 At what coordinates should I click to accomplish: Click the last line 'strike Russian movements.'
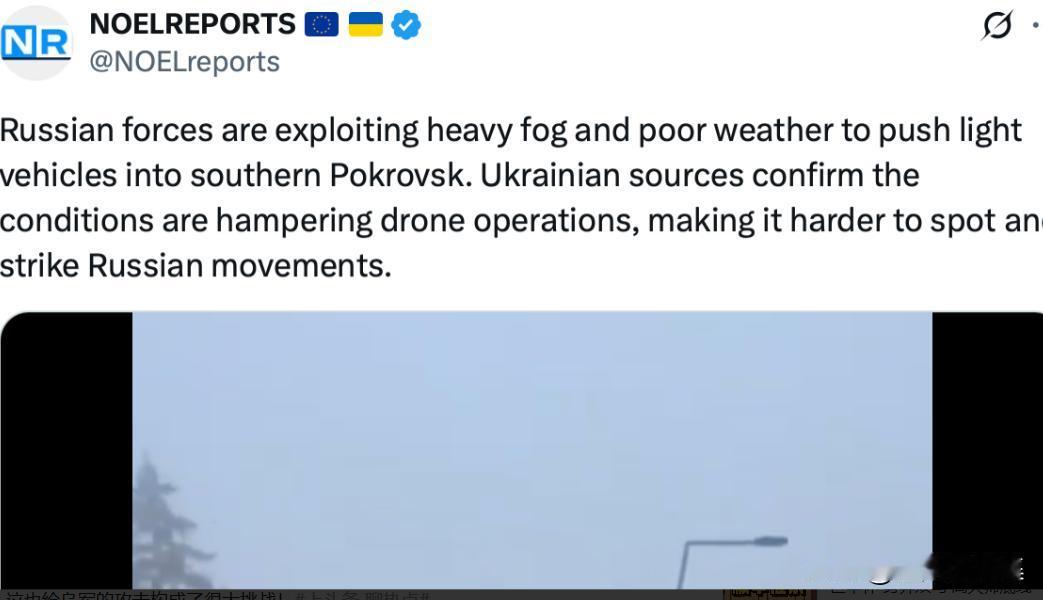pos(196,266)
